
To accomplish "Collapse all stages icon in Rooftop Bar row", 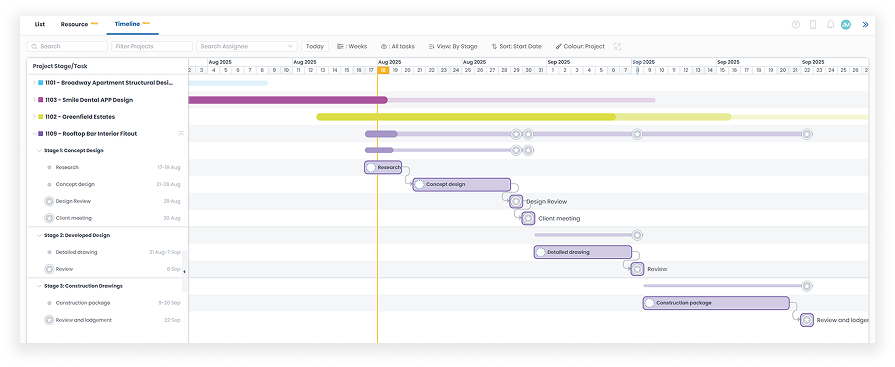I will 181,134.
